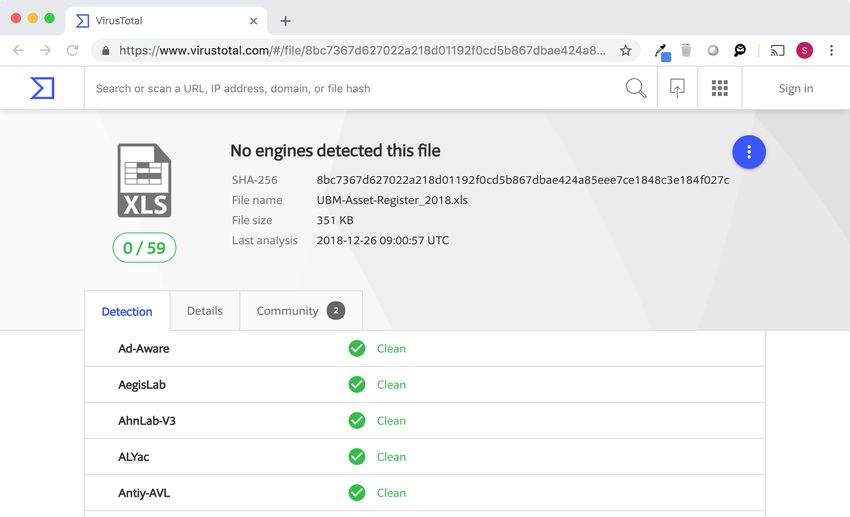Click the Ad-Aware engine name

pyautogui.click(x=144, y=348)
